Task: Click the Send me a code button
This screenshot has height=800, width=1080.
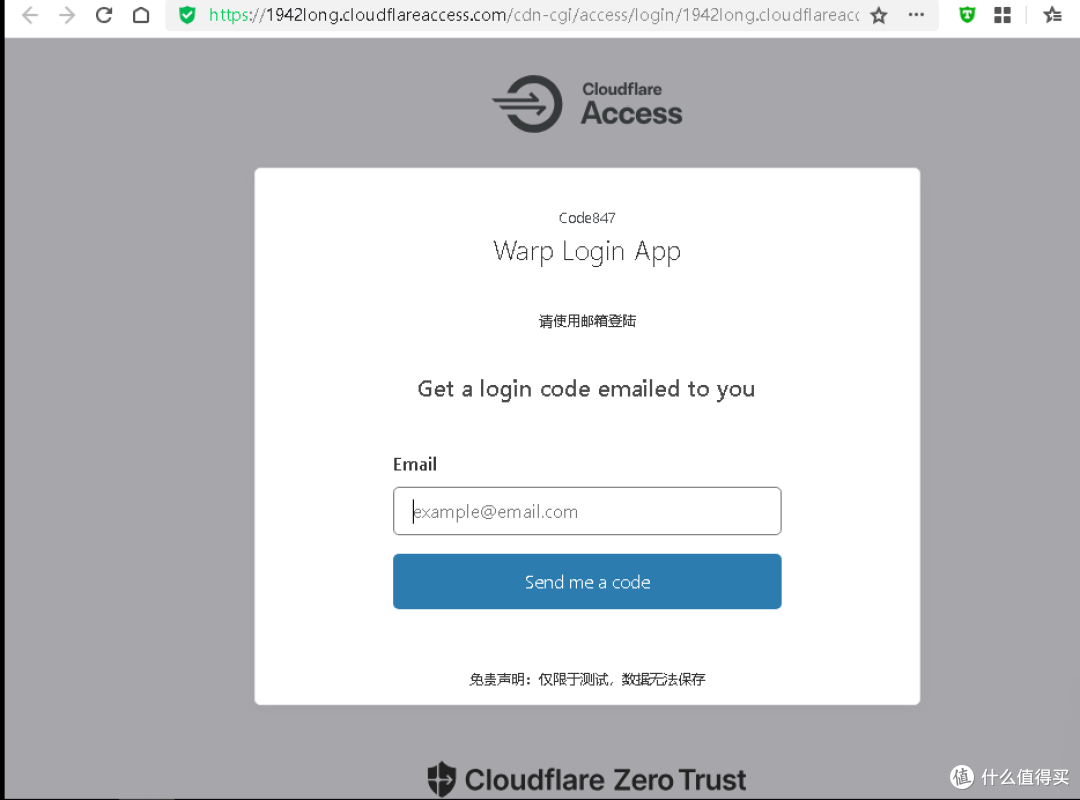Action: tap(587, 582)
